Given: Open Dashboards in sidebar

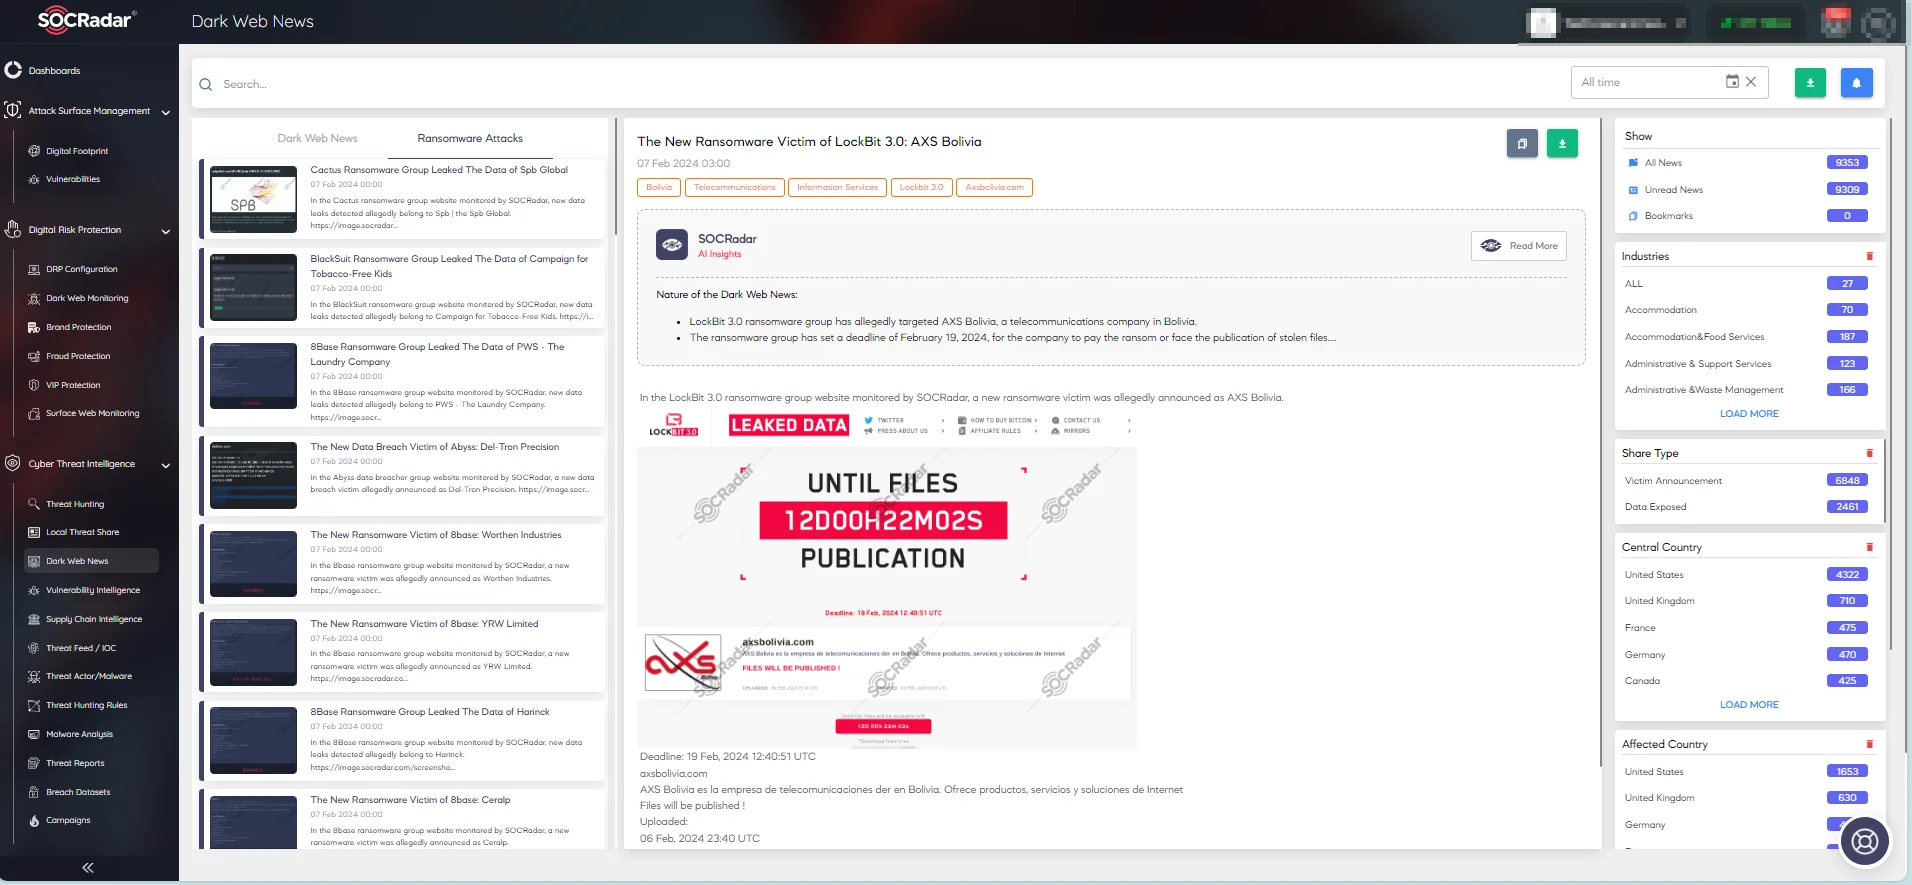Looking at the screenshot, I should [54, 71].
